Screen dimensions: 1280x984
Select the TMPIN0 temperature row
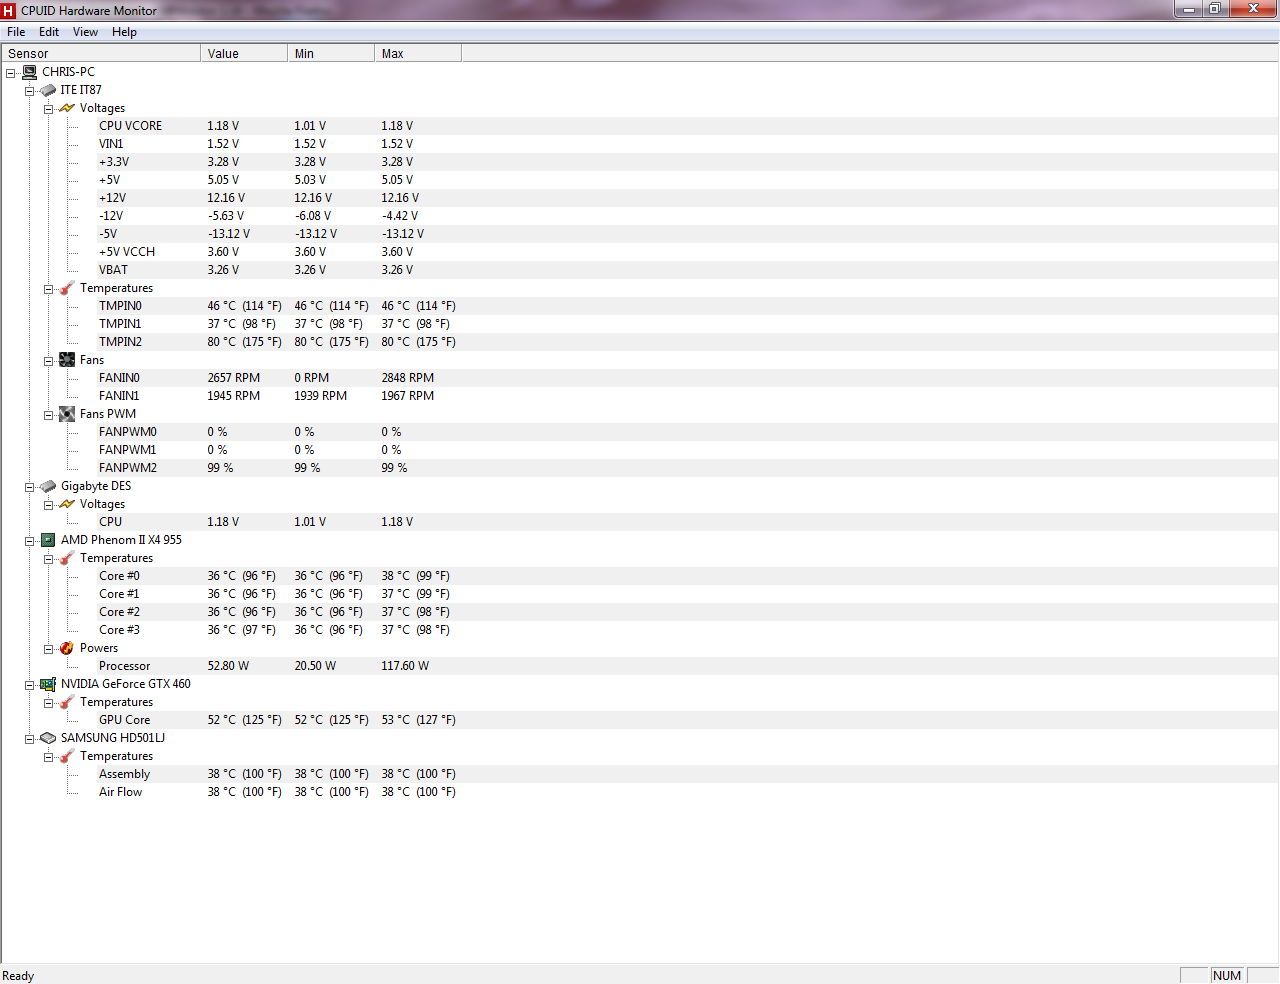tap(640, 306)
